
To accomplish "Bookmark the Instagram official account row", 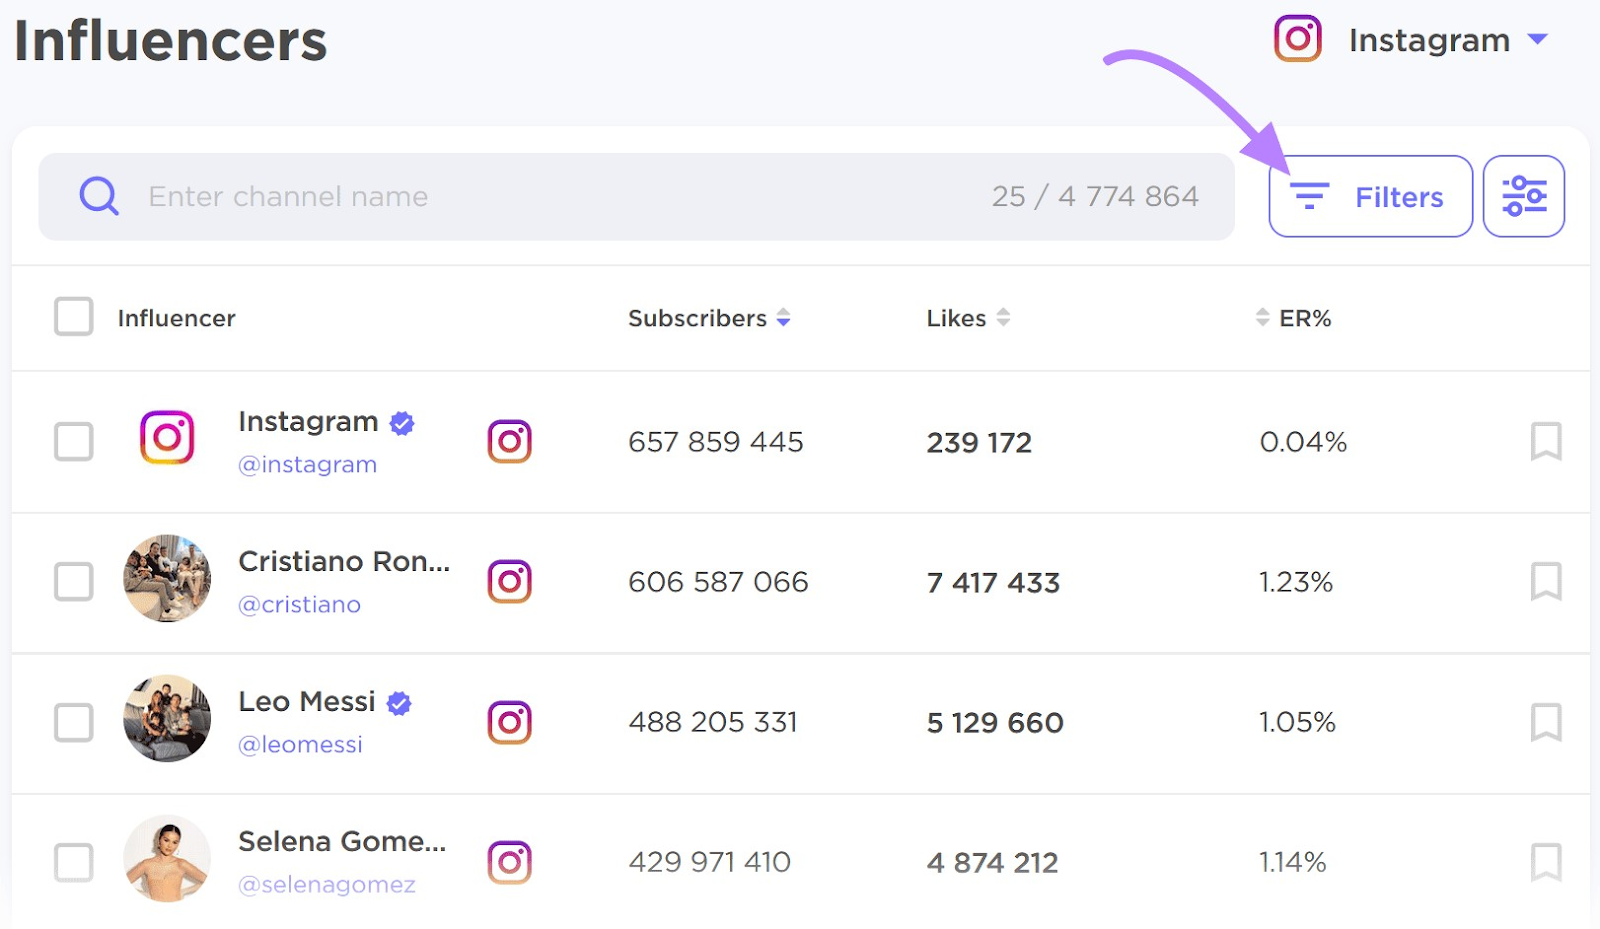I will click(1546, 441).
